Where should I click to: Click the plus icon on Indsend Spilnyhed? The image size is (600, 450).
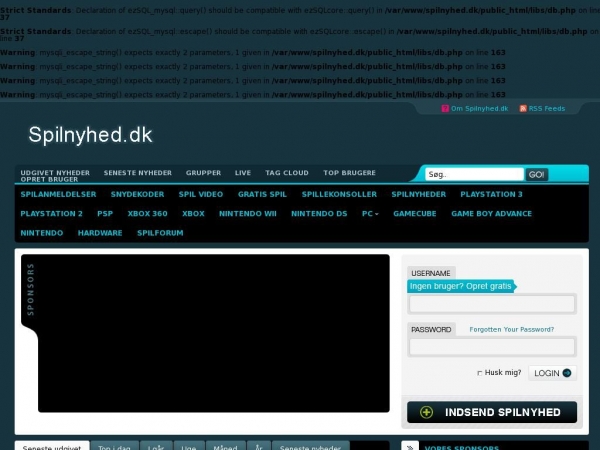[426, 412]
